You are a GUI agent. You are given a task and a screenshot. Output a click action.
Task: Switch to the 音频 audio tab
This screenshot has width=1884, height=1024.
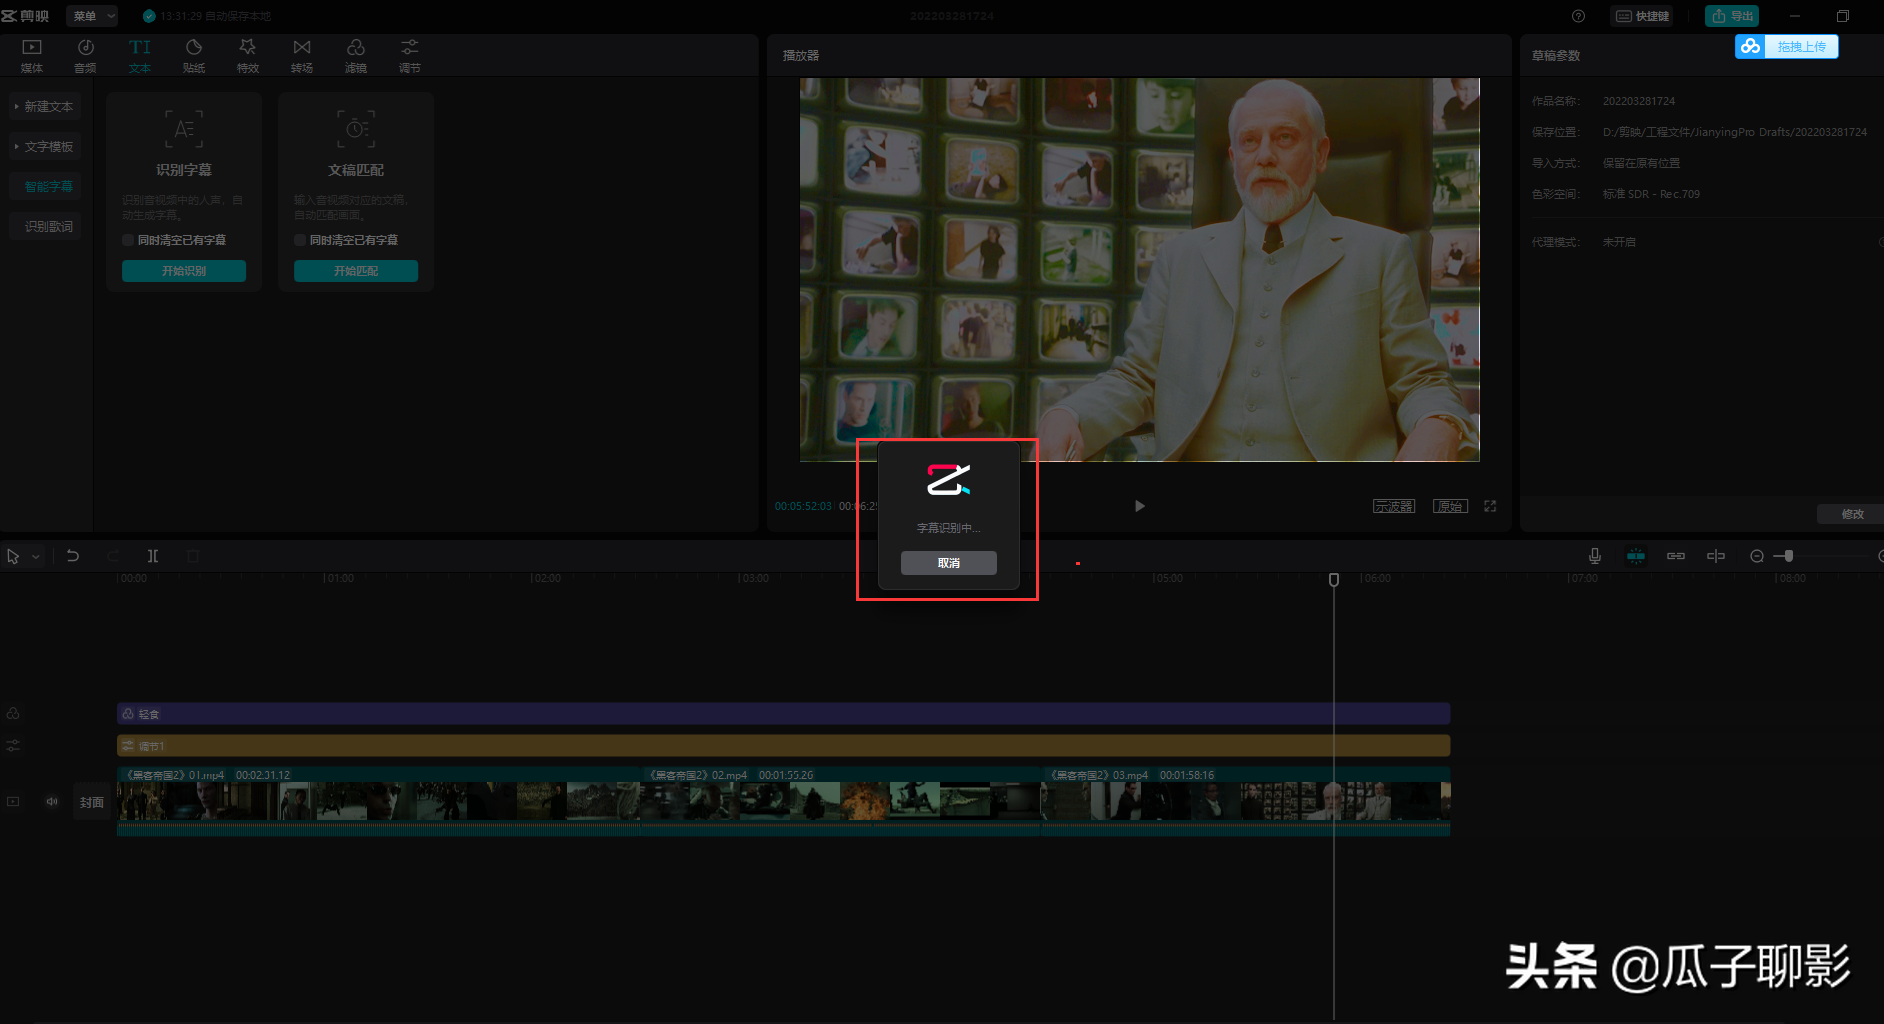click(86, 56)
